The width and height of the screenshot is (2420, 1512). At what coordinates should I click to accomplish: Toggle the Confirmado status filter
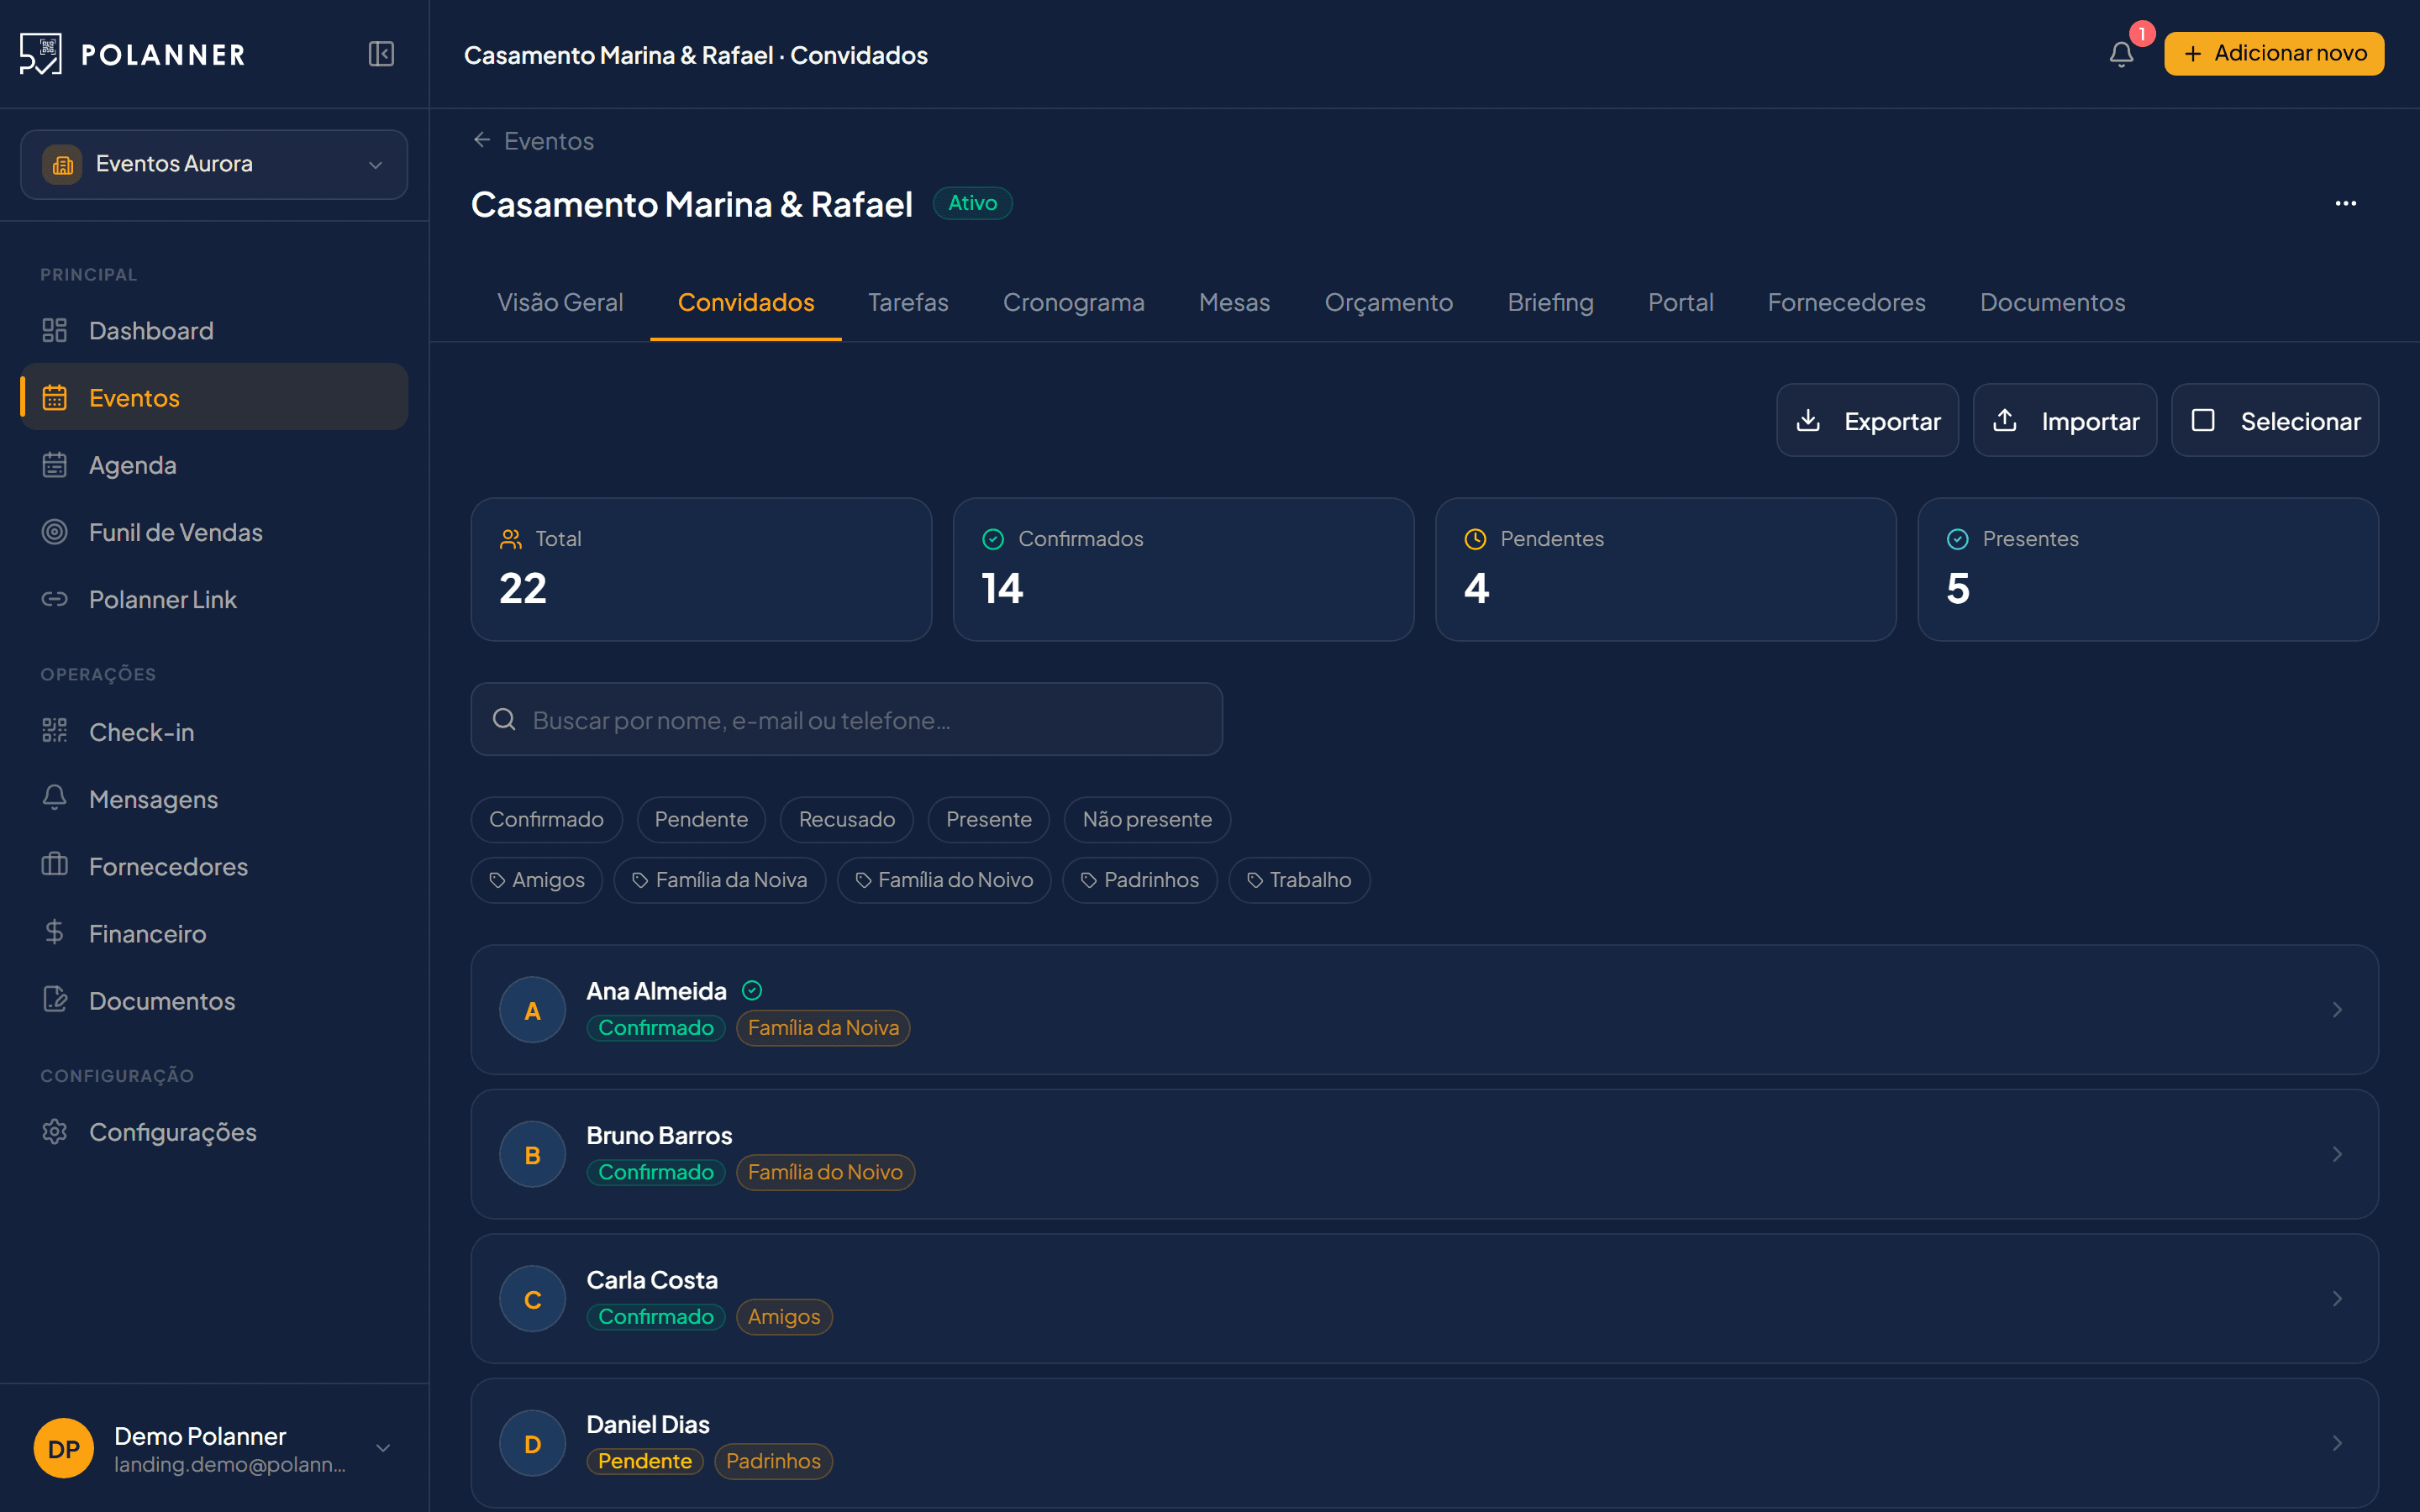pos(546,820)
